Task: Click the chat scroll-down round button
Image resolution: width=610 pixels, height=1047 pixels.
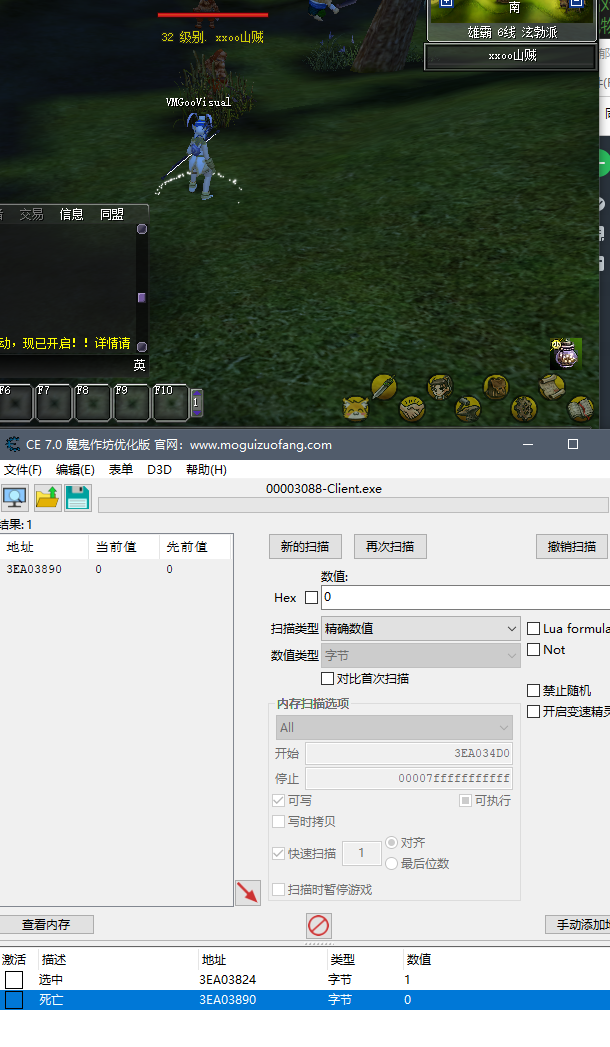Action: coord(141,346)
